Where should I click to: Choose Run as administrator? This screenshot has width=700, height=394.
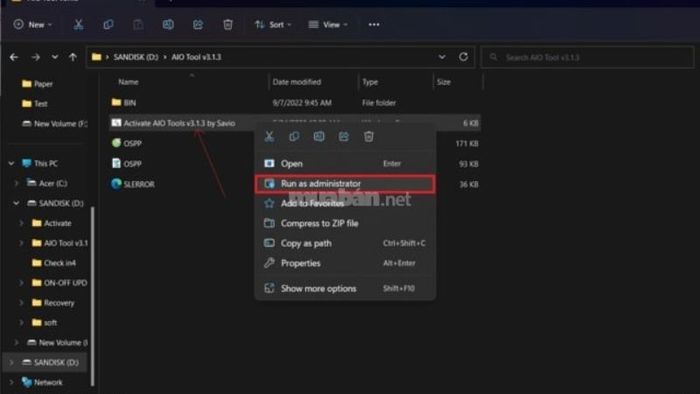345,184
